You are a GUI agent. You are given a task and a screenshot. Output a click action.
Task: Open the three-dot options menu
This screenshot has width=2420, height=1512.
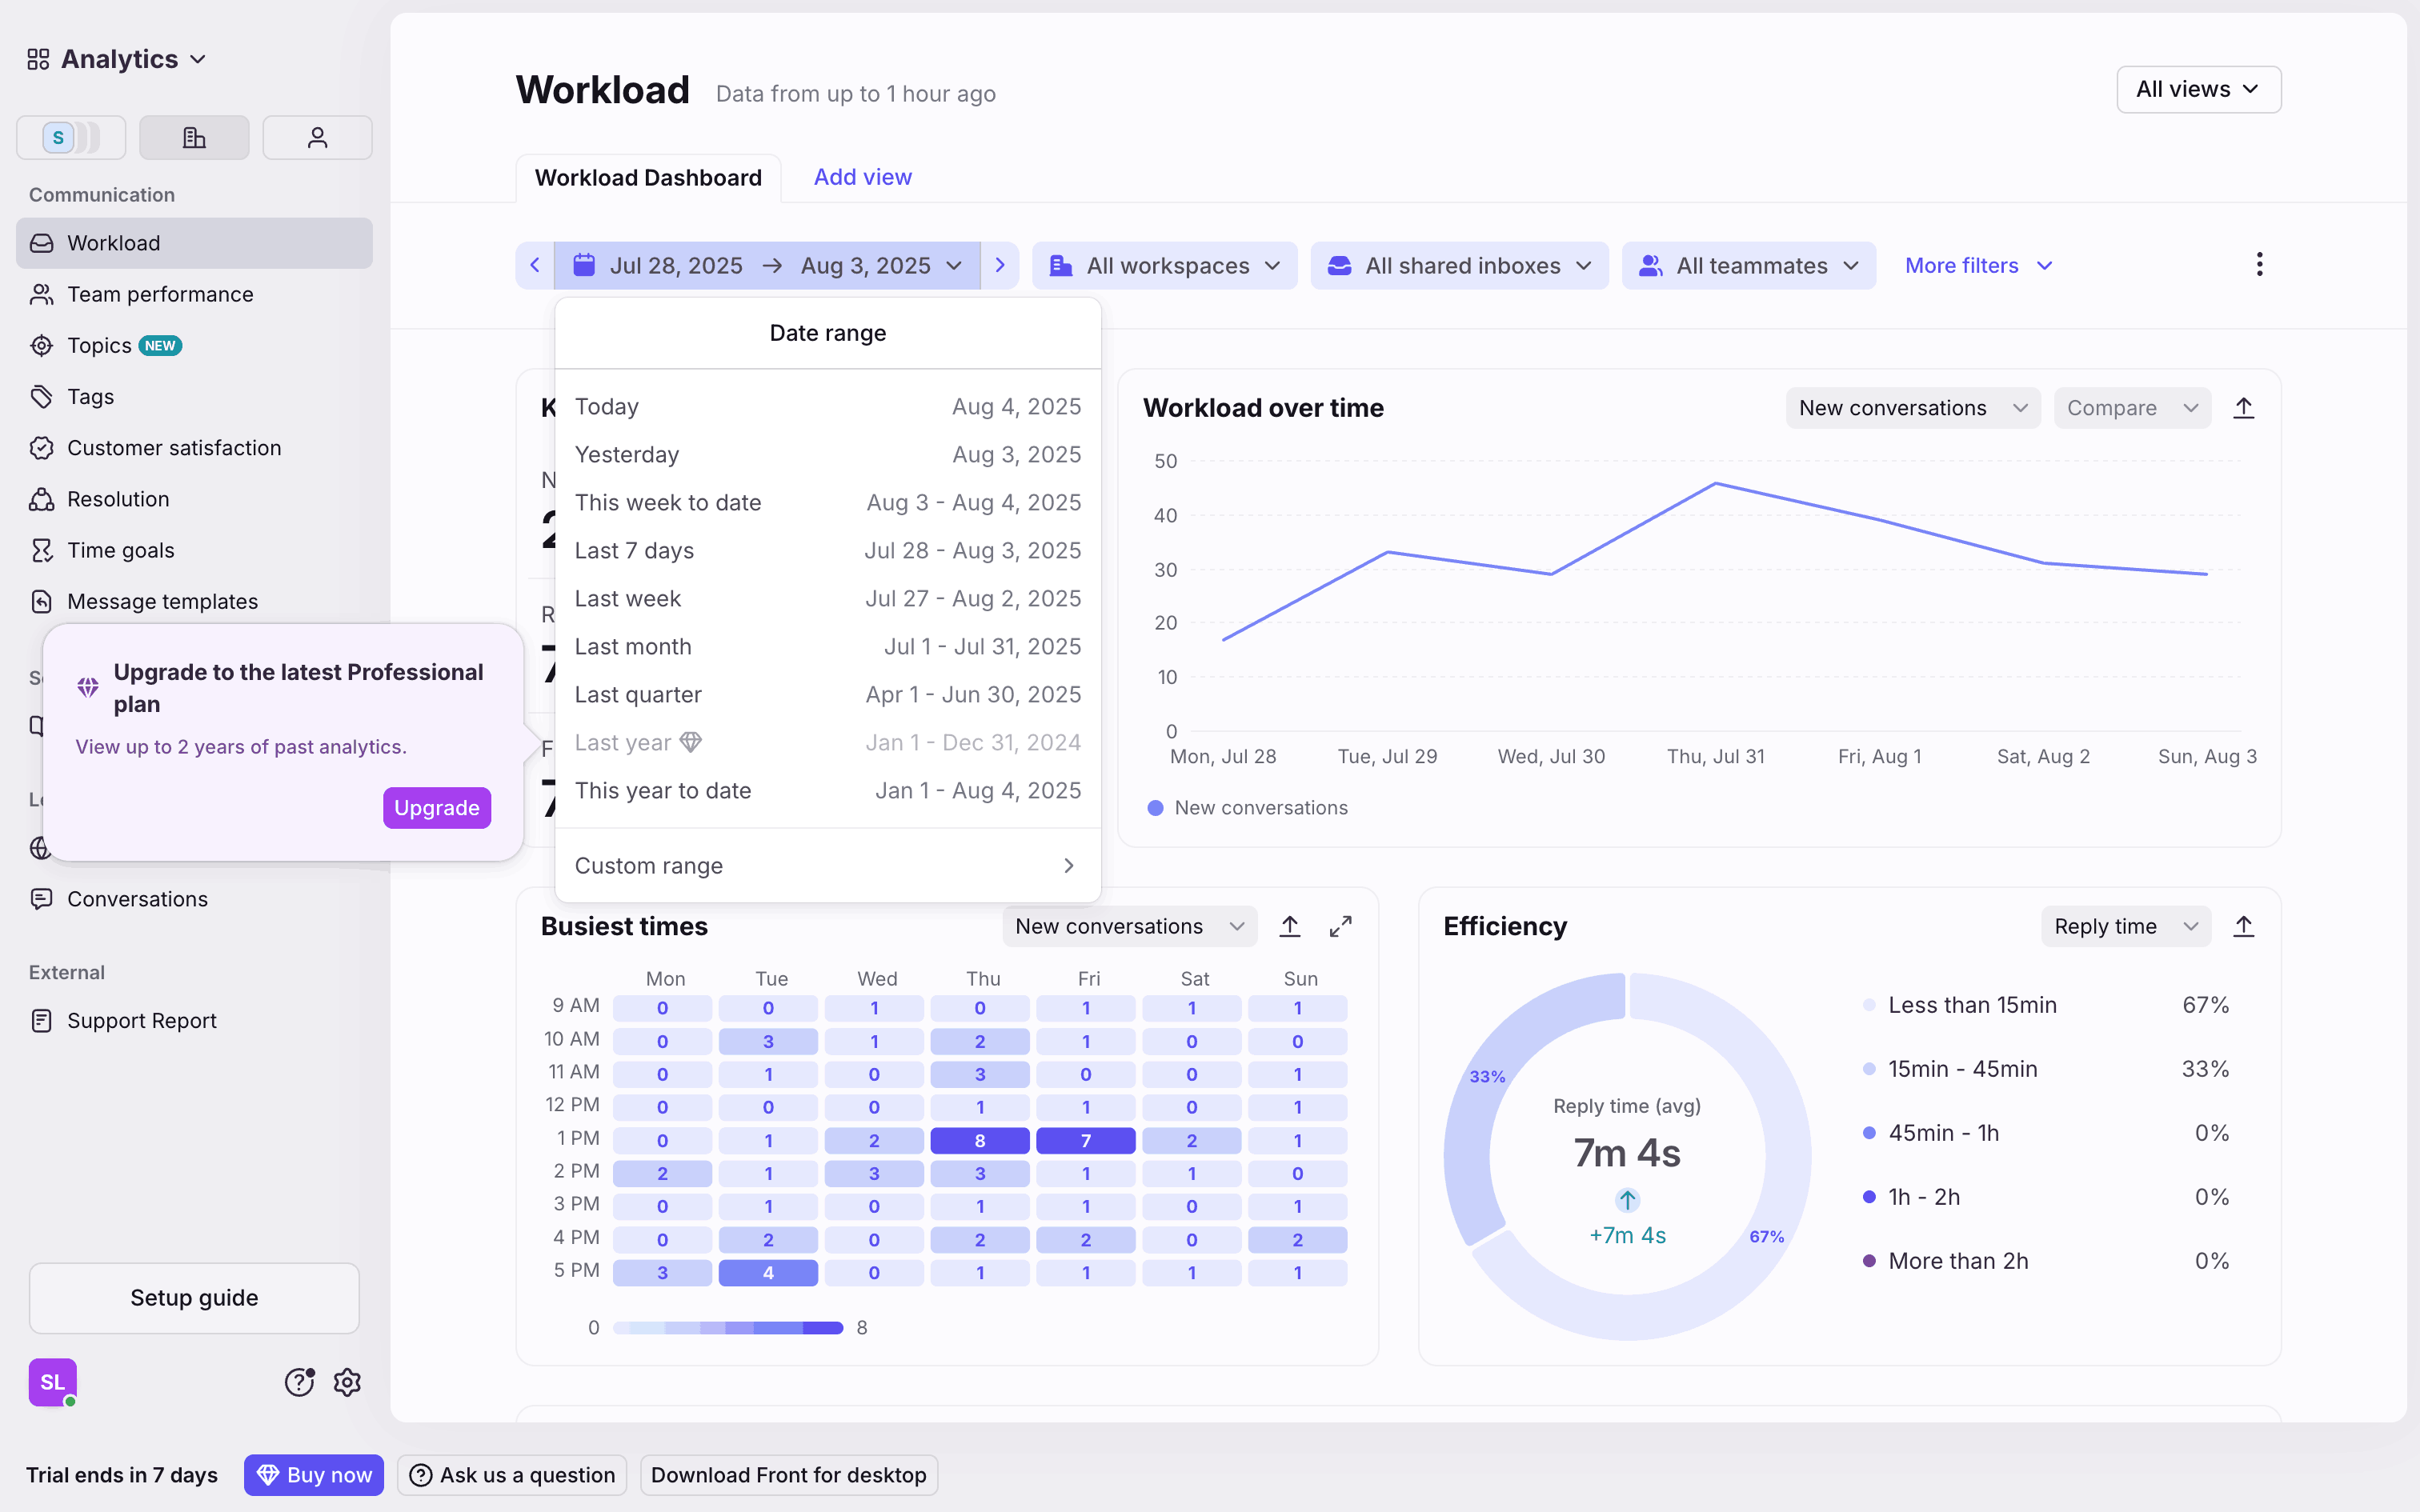[2259, 265]
